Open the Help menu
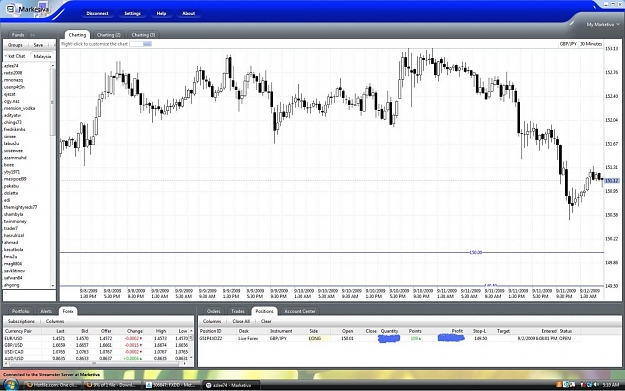The image size is (625, 391). tap(161, 13)
